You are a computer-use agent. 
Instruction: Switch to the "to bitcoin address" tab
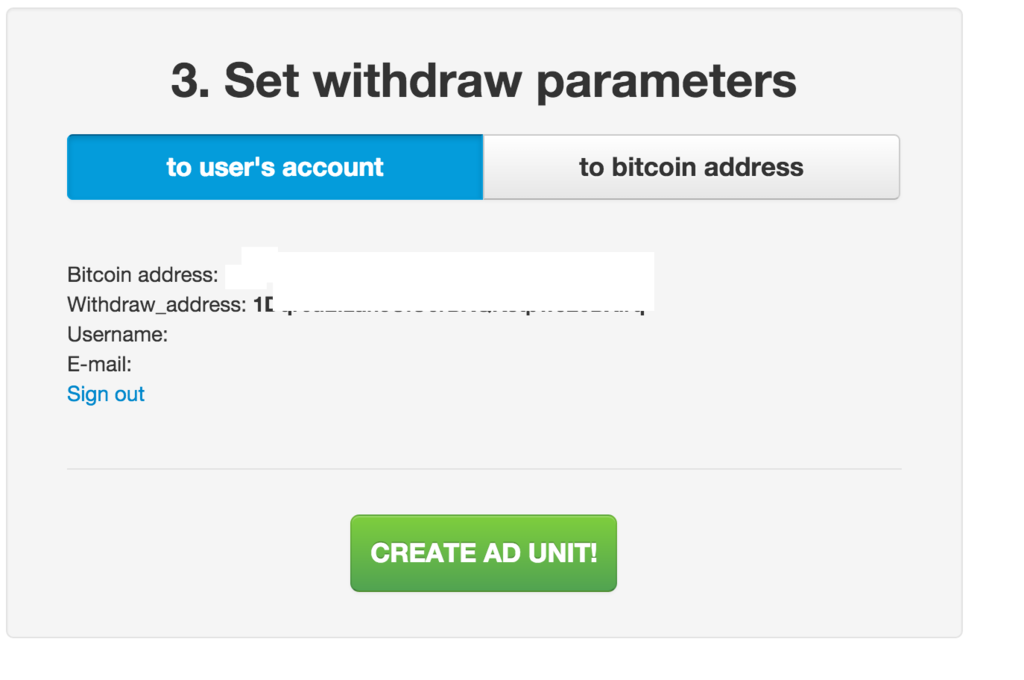click(x=691, y=167)
